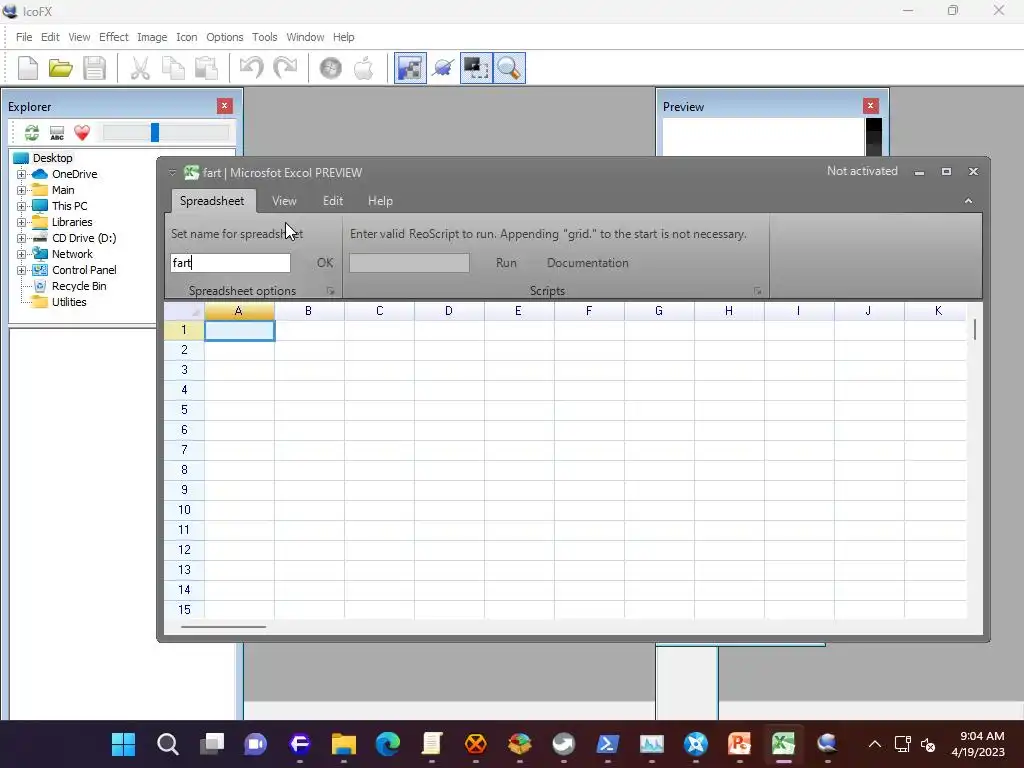Select column A header
Viewport: 1024px width, 768px height.
[x=239, y=312]
